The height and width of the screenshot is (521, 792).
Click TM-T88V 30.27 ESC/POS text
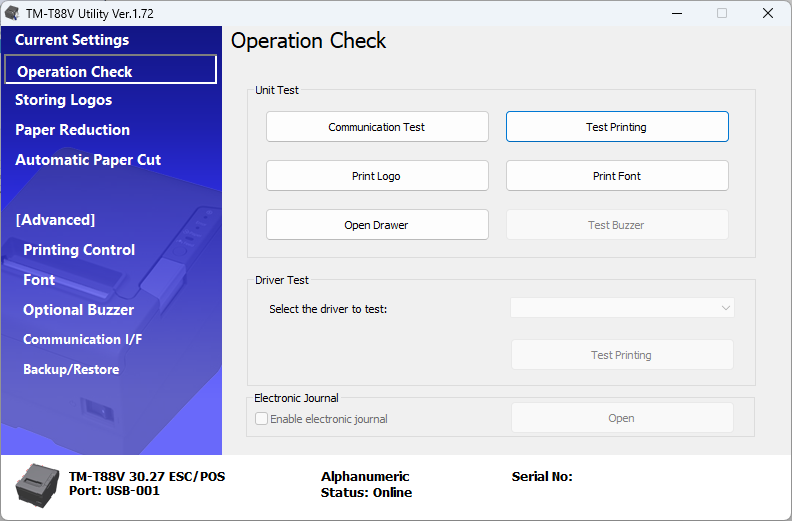coord(147,477)
